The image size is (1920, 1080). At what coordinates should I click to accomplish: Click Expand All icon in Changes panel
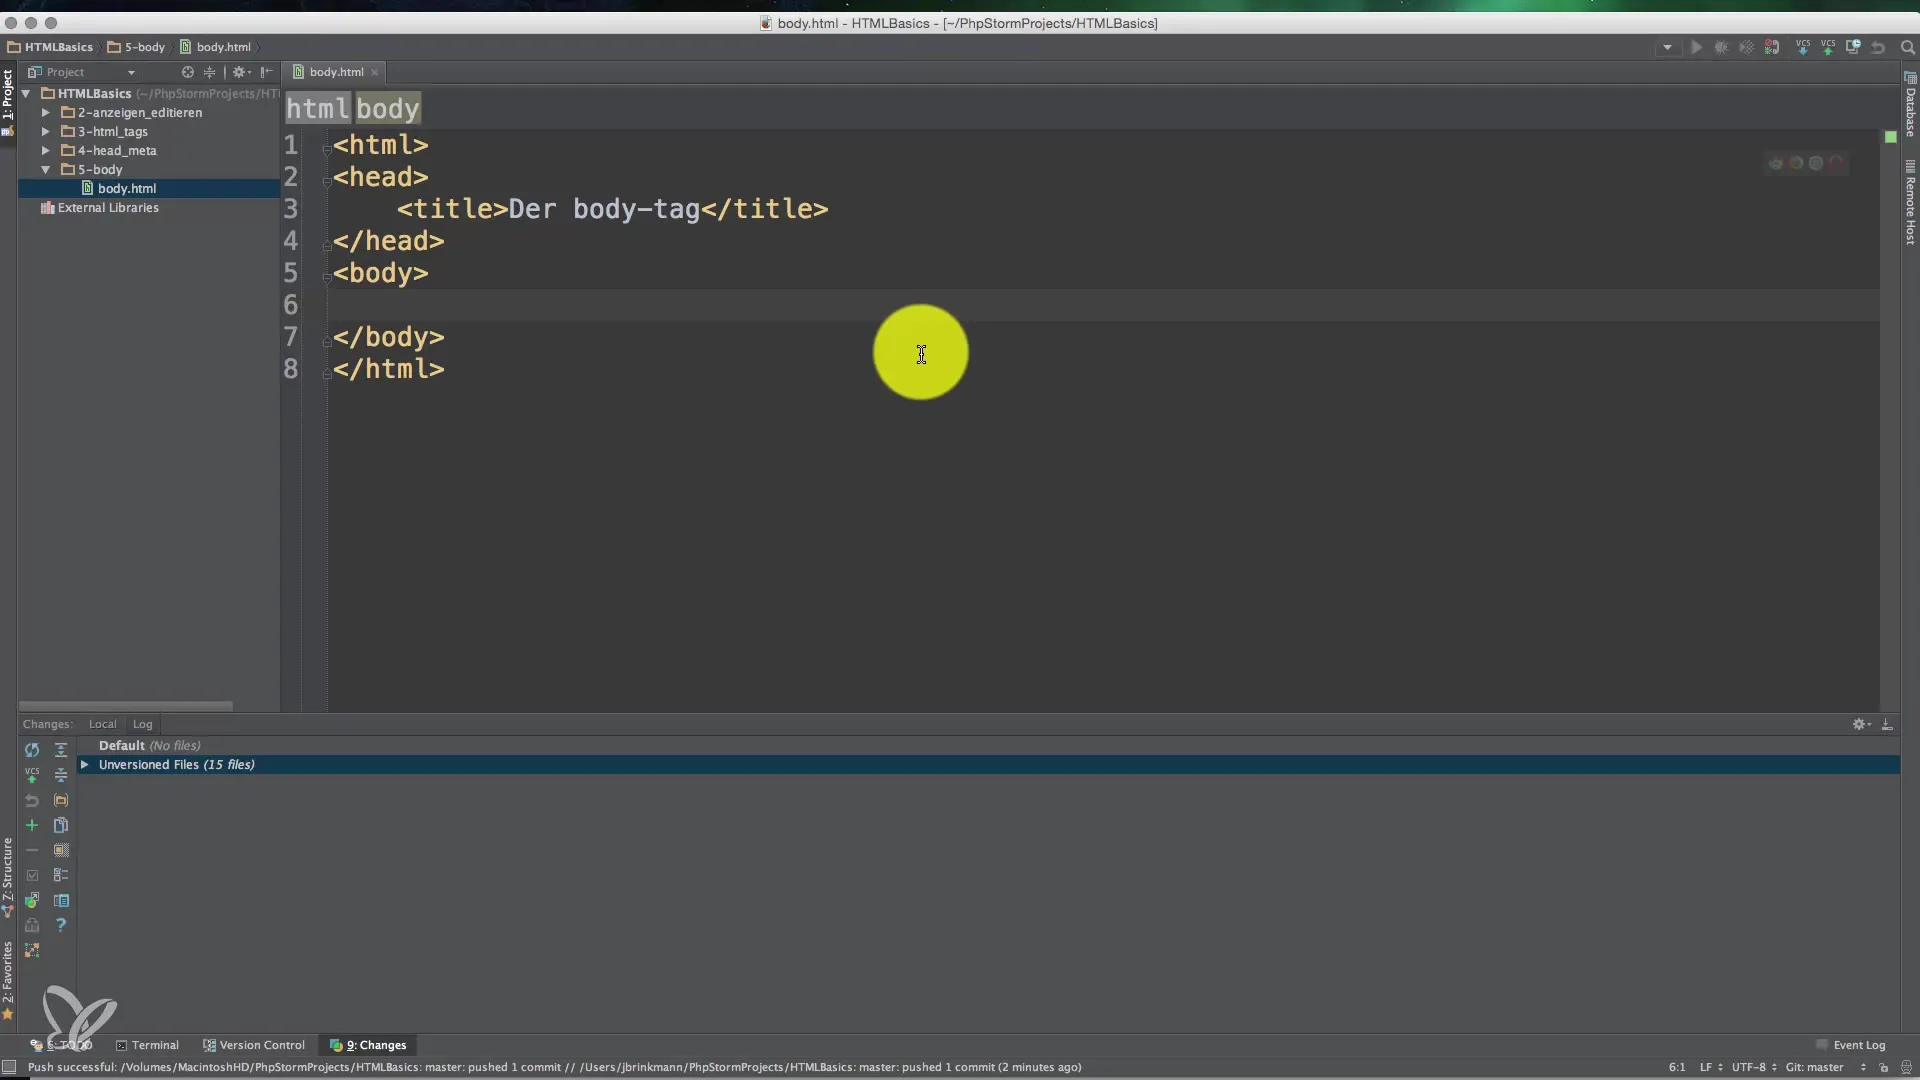61,750
